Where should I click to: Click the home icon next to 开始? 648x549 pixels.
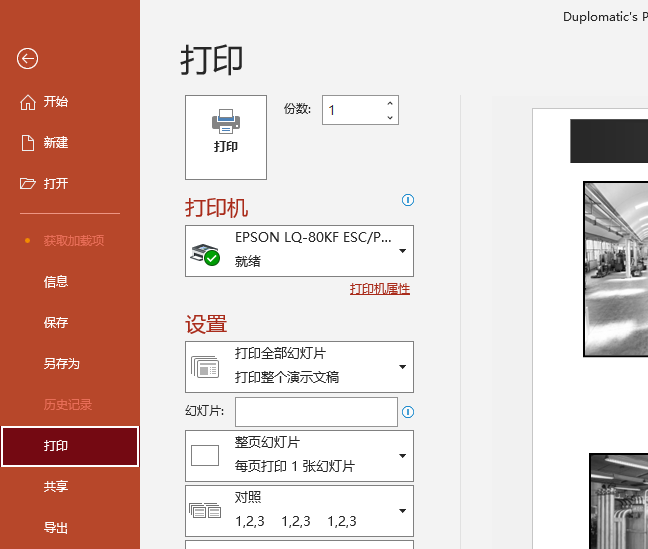pyautogui.click(x=28, y=102)
